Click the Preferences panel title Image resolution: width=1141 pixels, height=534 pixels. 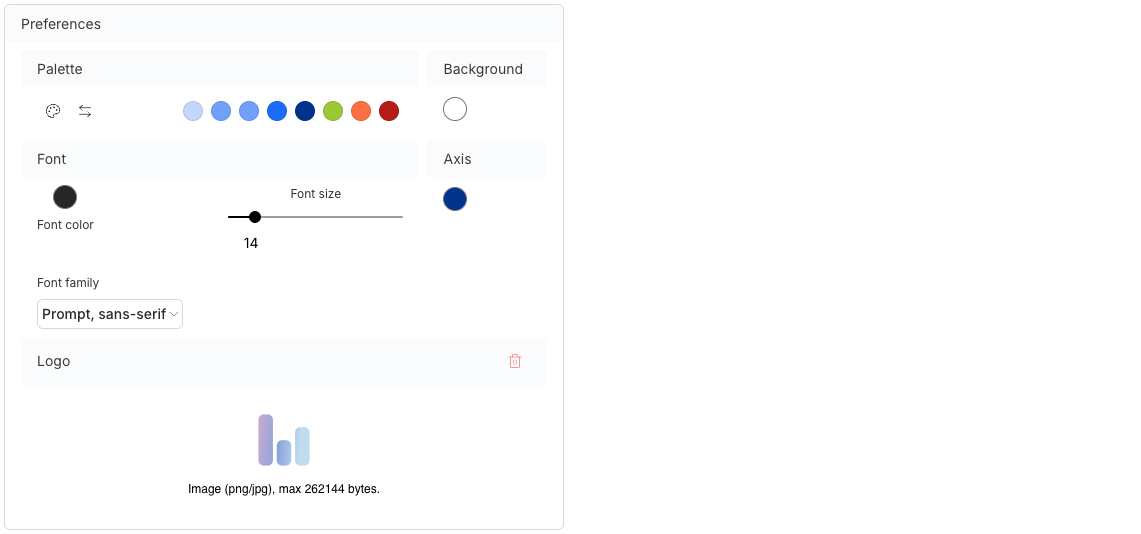coord(61,24)
